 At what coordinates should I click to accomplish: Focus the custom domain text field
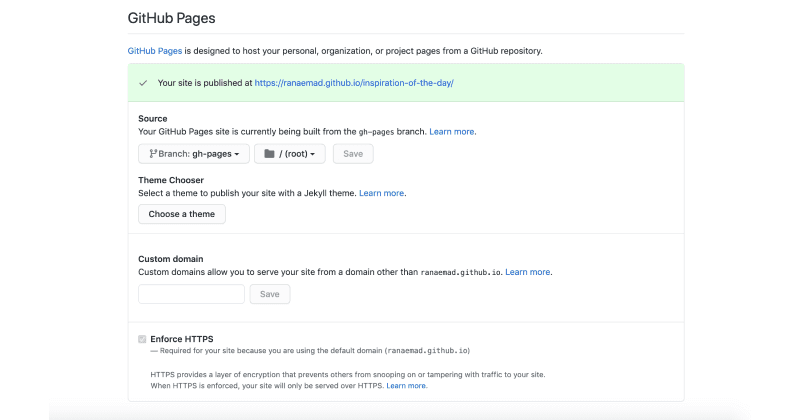[x=191, y=294]
